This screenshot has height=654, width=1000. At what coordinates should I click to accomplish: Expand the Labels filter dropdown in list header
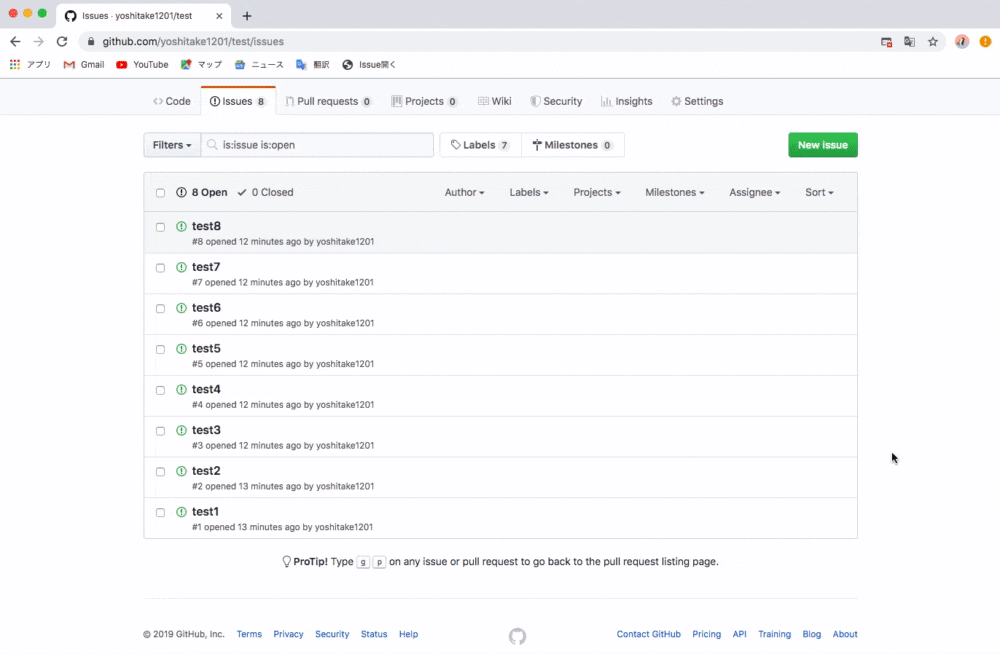tap(529, 192)
